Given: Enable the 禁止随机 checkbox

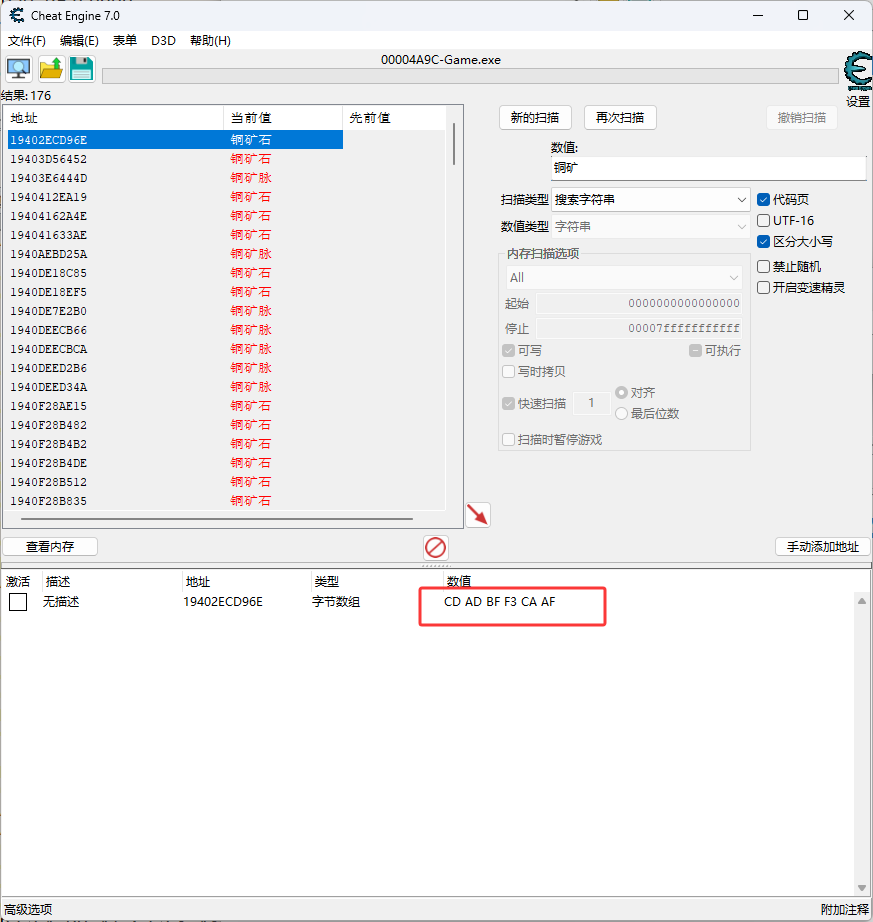Looking at the screenshot, I should pyautogui.click(x=764, y=267).
